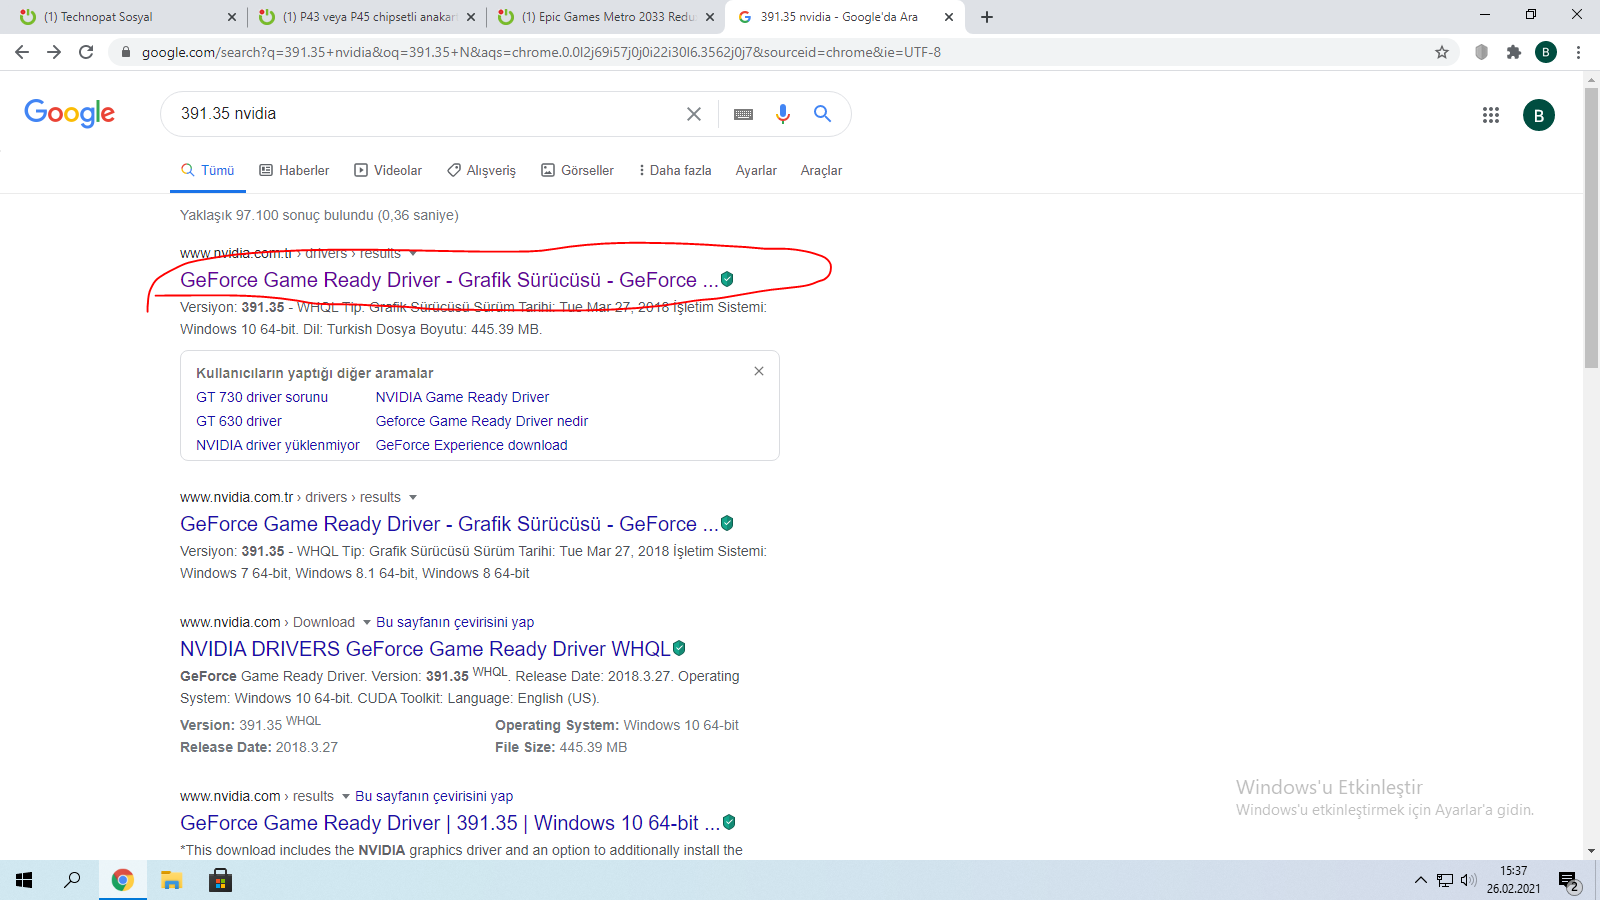Open the on-screen keyboard input tool
Screen dimensions: 1600x900
[x=743, y=114]
